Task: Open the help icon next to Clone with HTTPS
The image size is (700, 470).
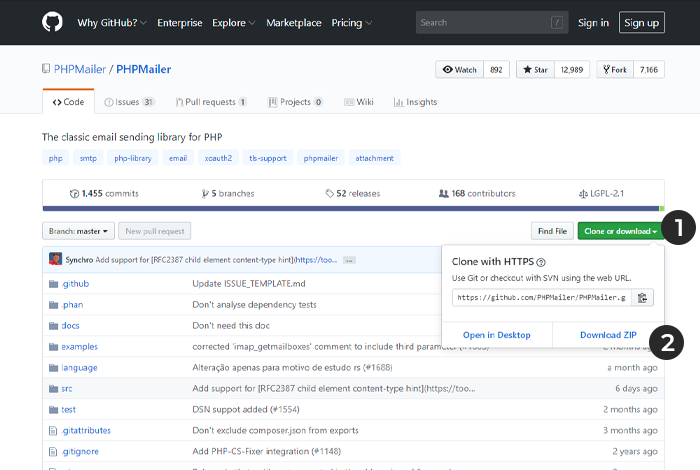Action: click(x=541, y=262)
